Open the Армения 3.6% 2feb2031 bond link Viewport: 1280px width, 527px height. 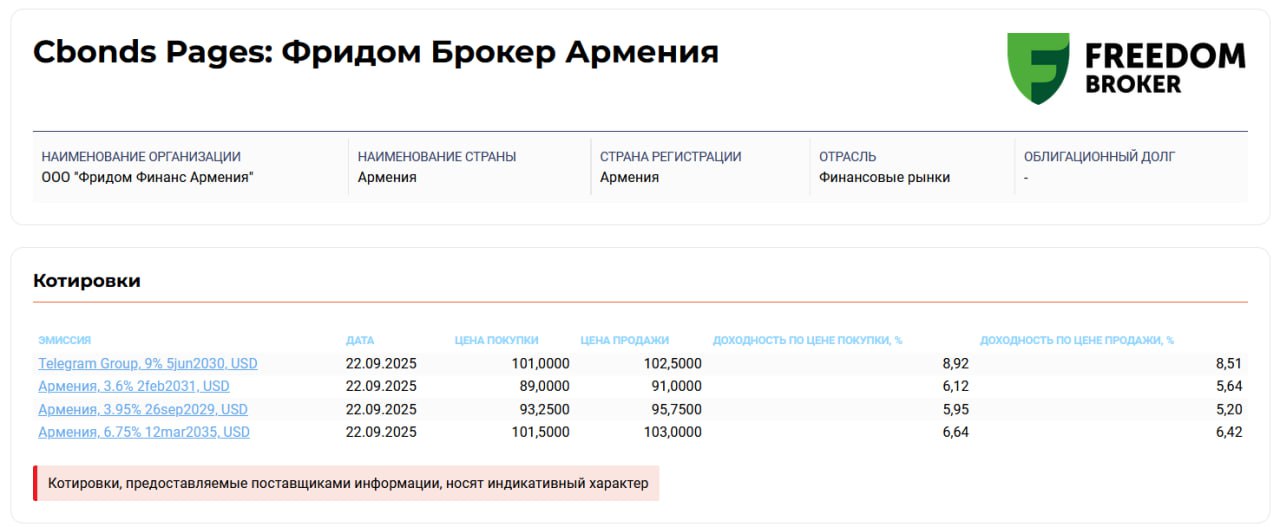click(x=134, y=386)
